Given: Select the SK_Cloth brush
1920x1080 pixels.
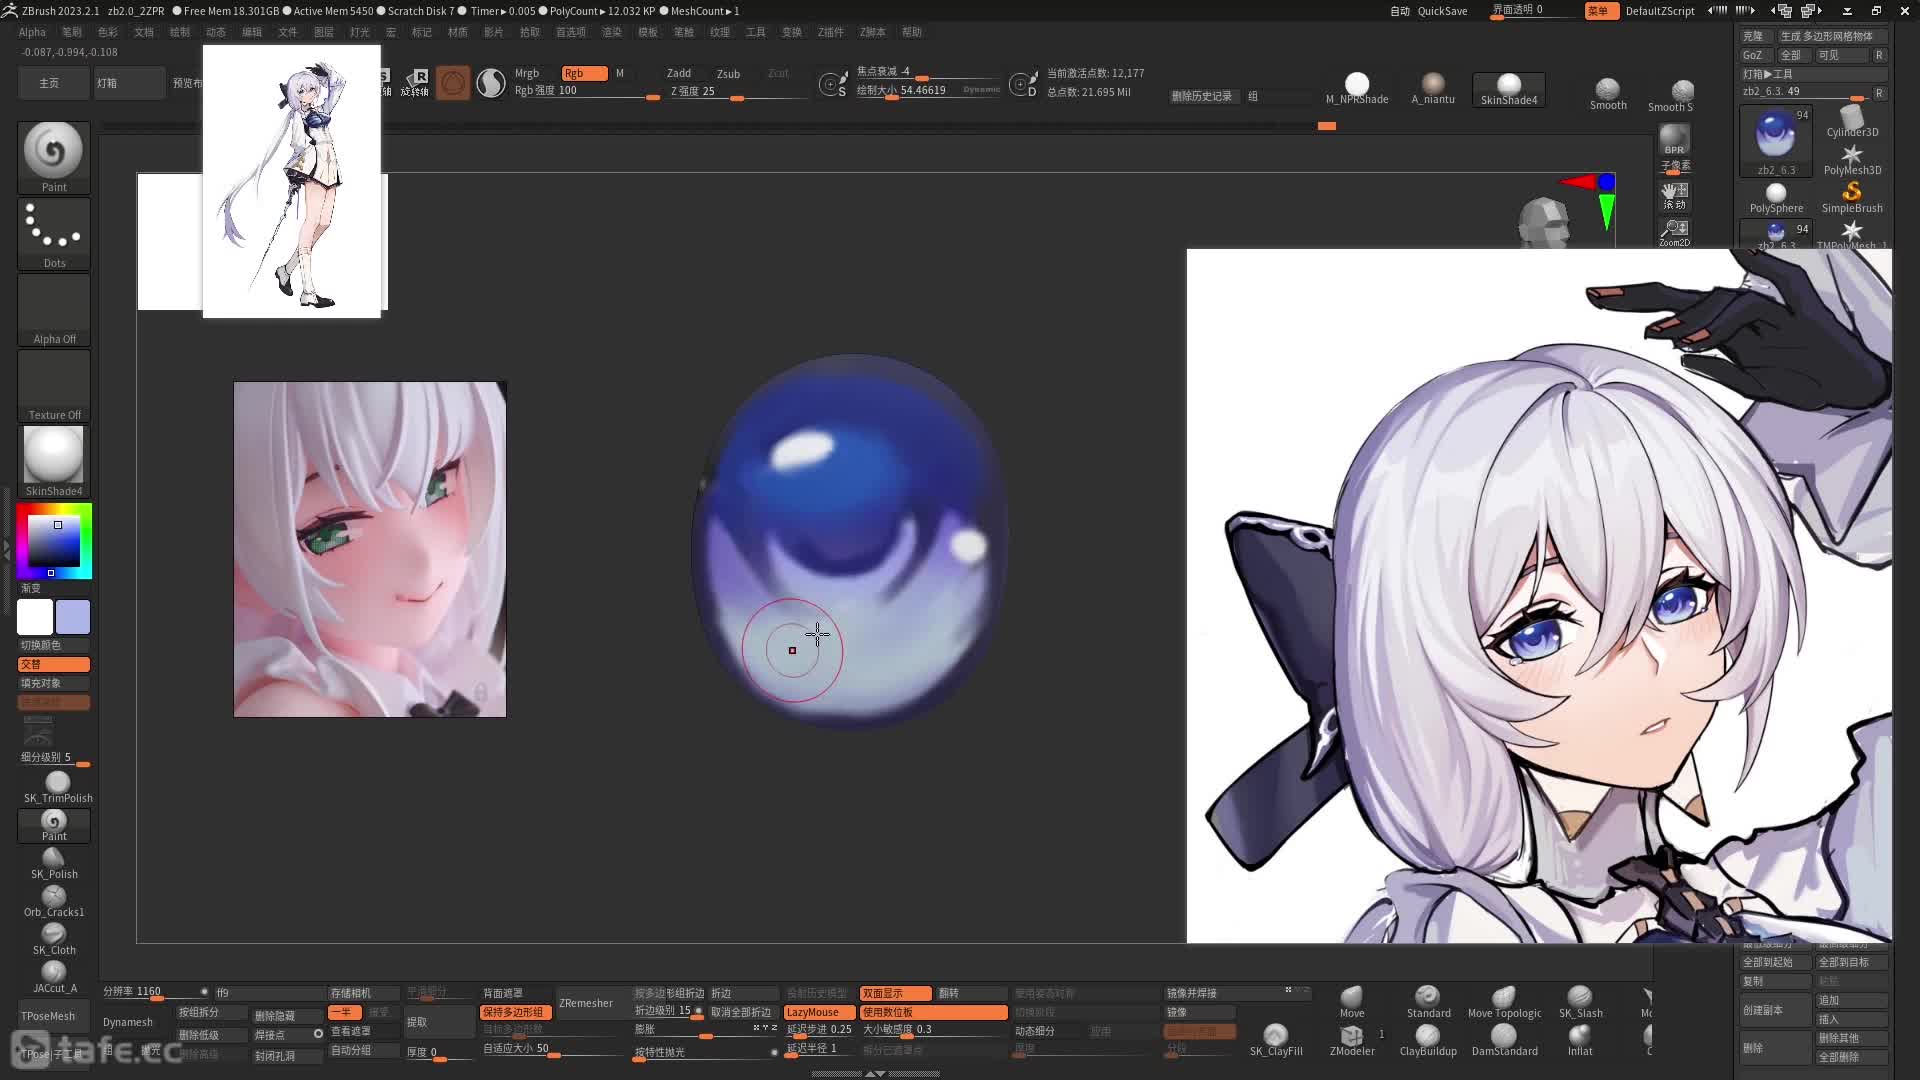Looking at the screenshot, I should [x=54, y=939].
